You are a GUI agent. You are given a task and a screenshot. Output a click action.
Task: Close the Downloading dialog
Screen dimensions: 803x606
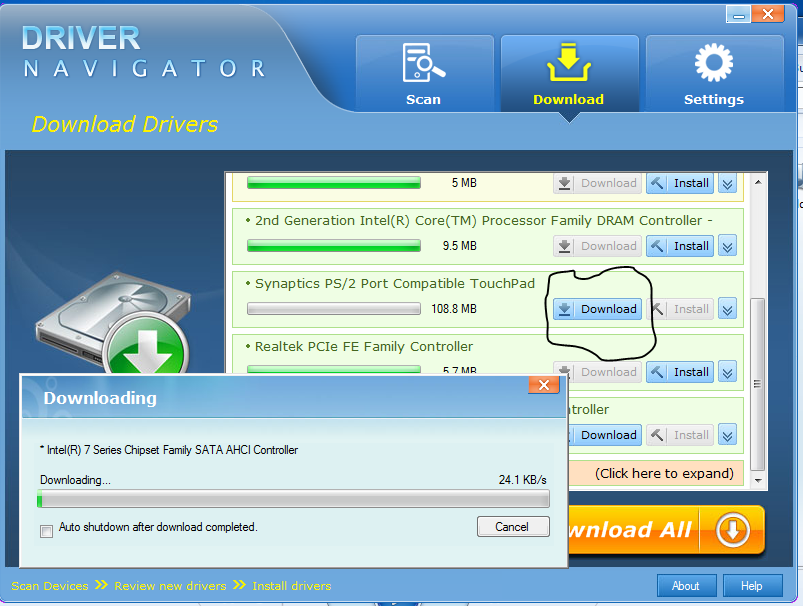pyautogui.click(x=544, y=385)
